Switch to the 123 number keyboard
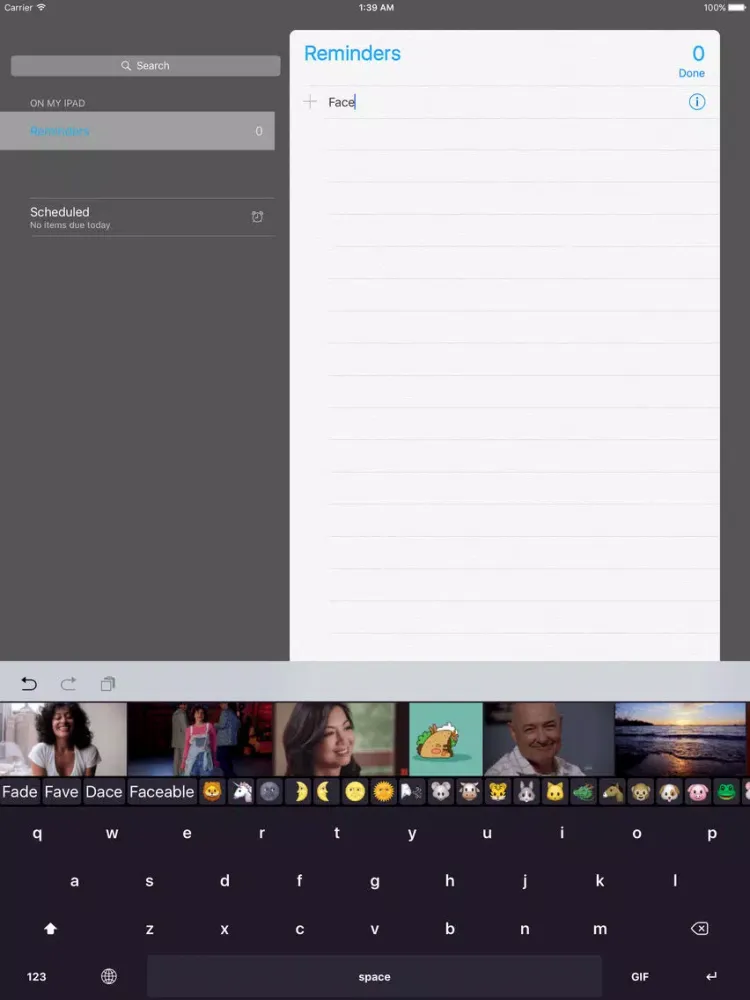The image size is (750, 1000). 36,976
